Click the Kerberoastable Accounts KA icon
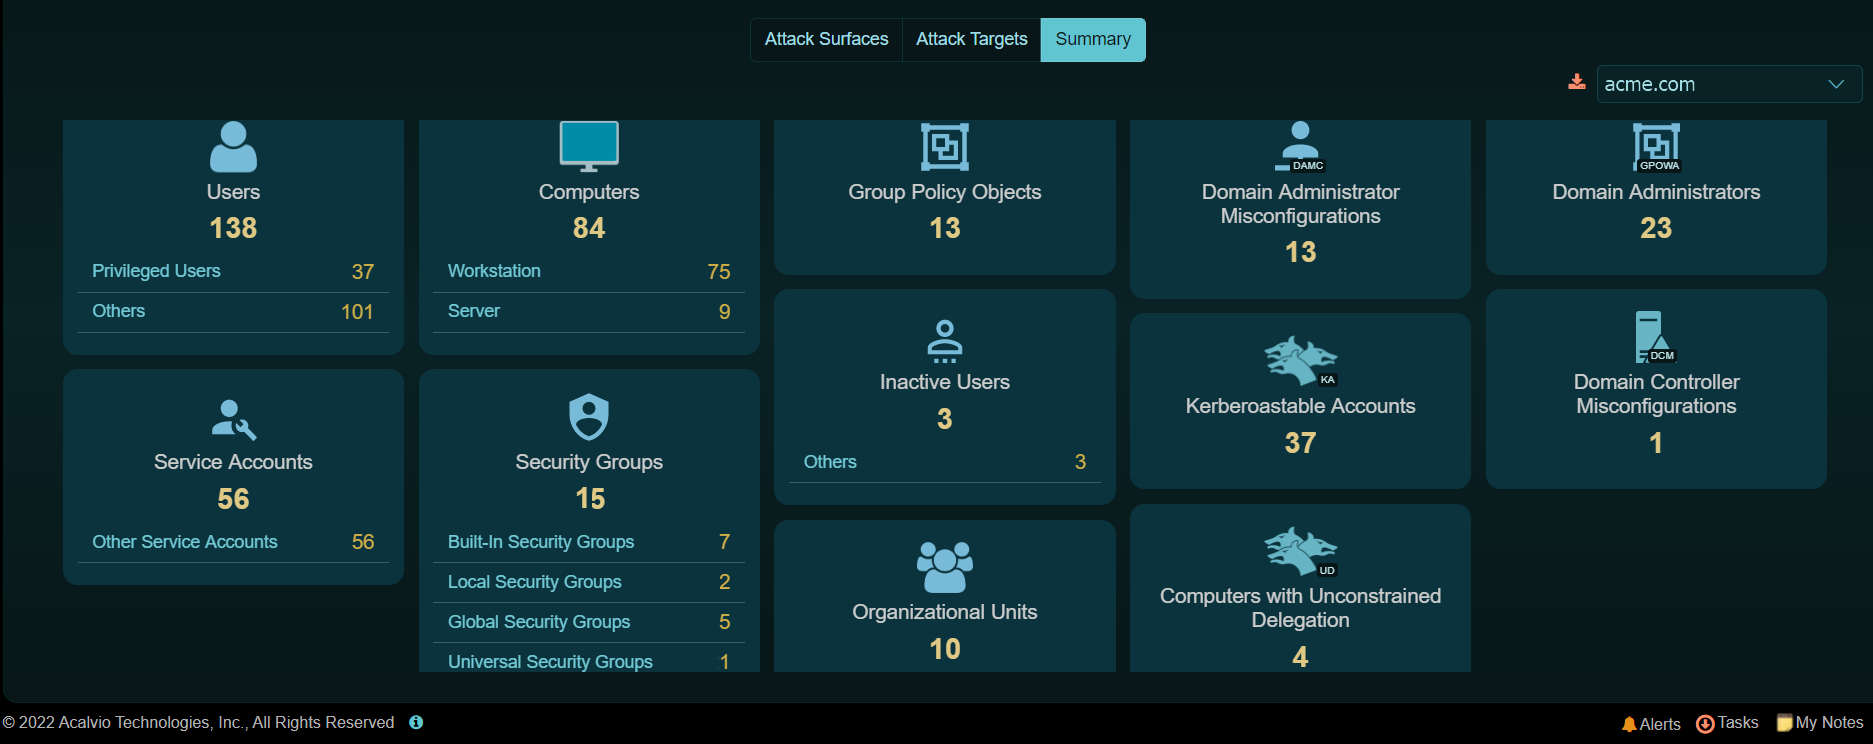 [1300, 361]
